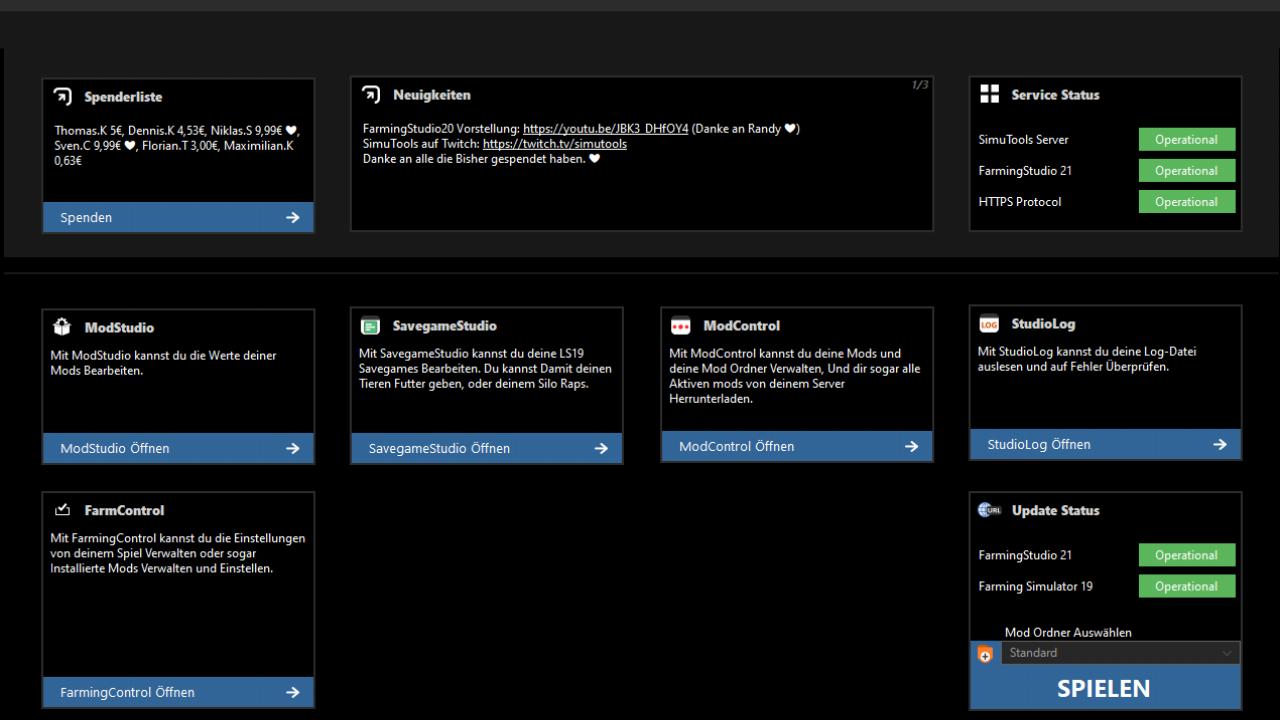Click HTTPS Protocol Operational badge

tap(1187, 202)
